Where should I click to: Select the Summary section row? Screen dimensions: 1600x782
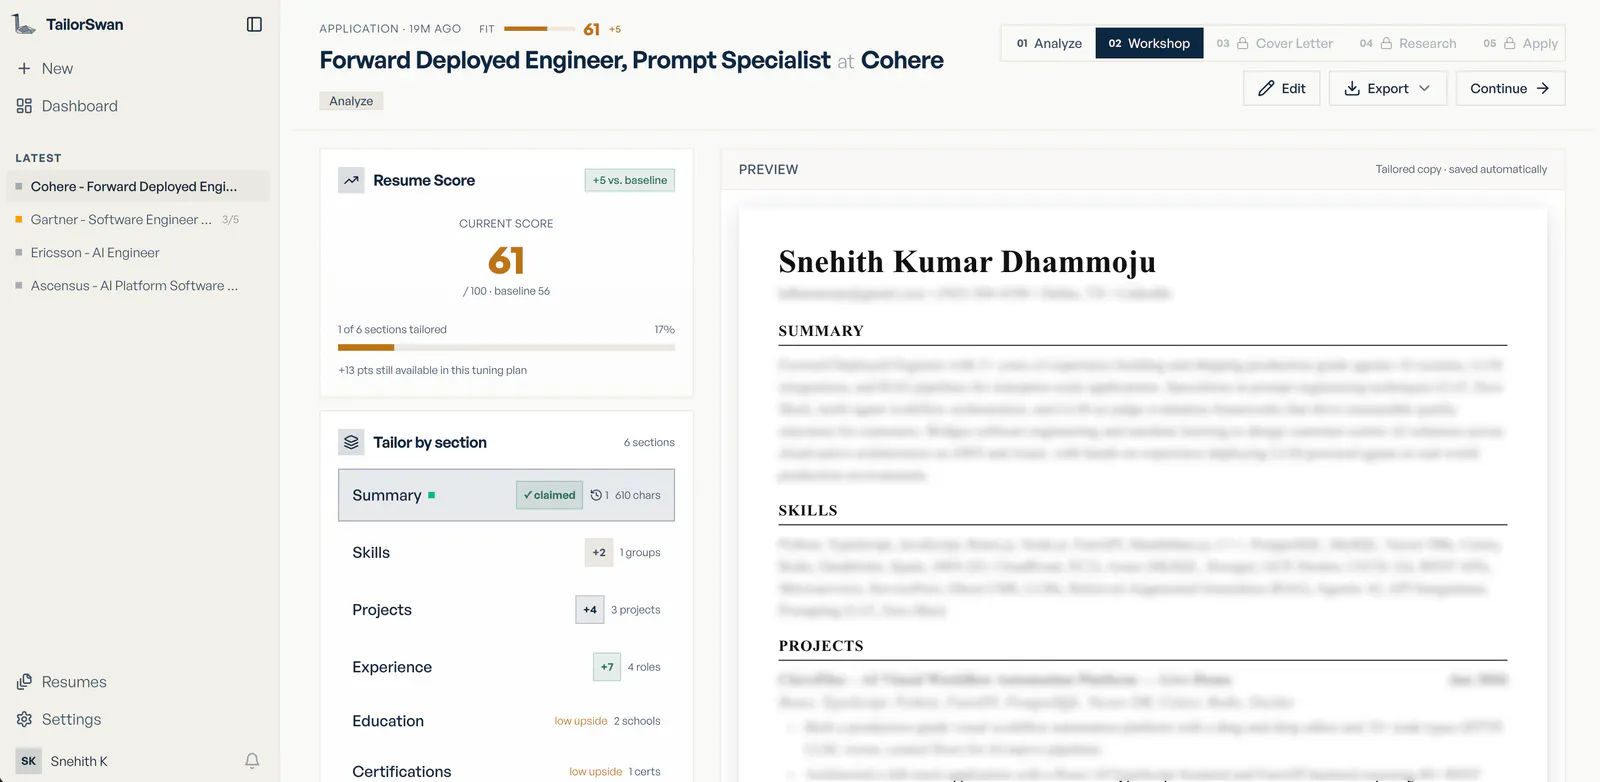click(506, 495)
